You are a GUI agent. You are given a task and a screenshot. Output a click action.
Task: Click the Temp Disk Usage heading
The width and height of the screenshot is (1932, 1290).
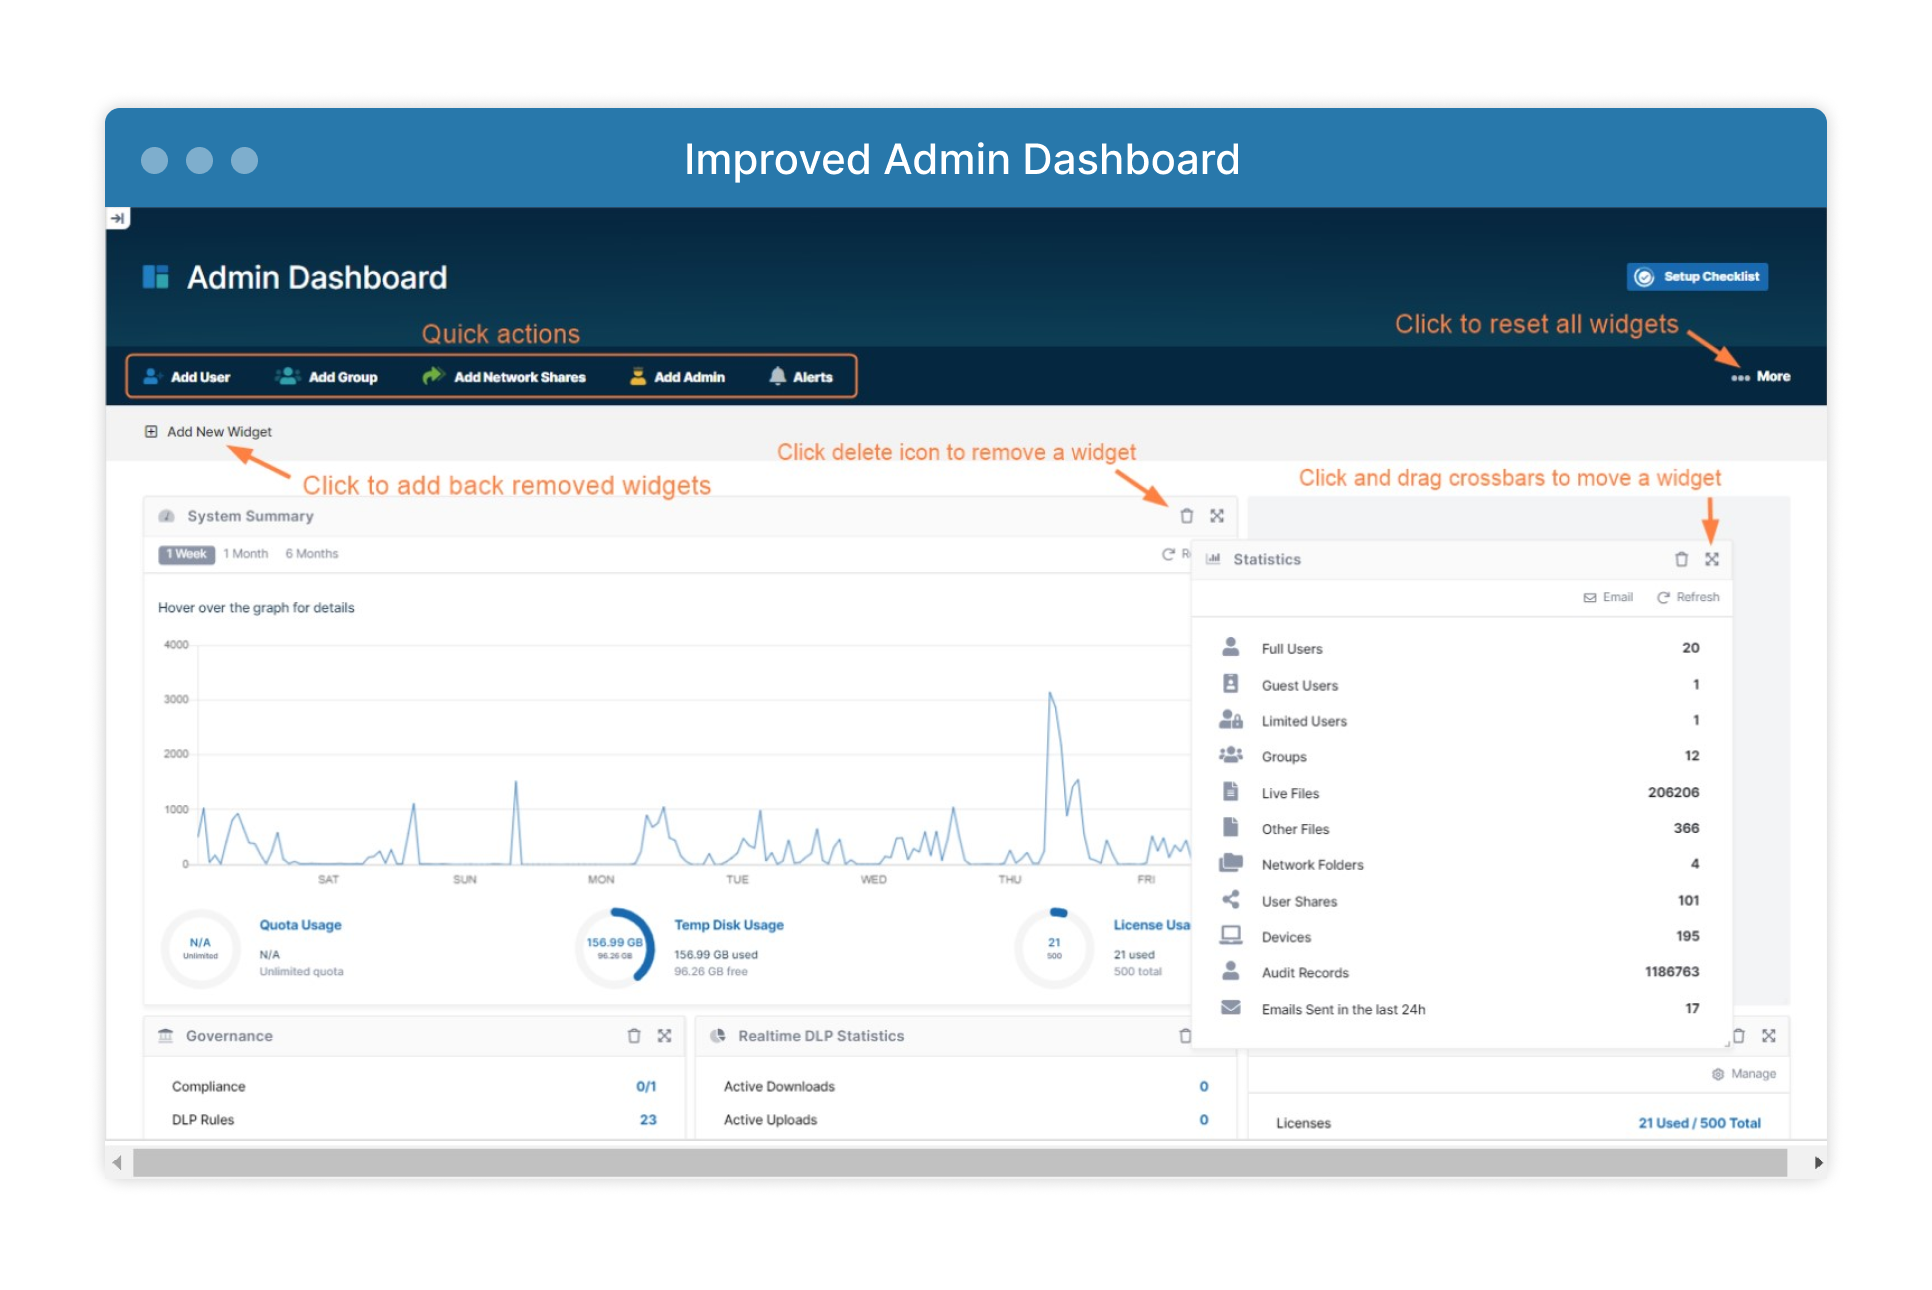(729, 925)
